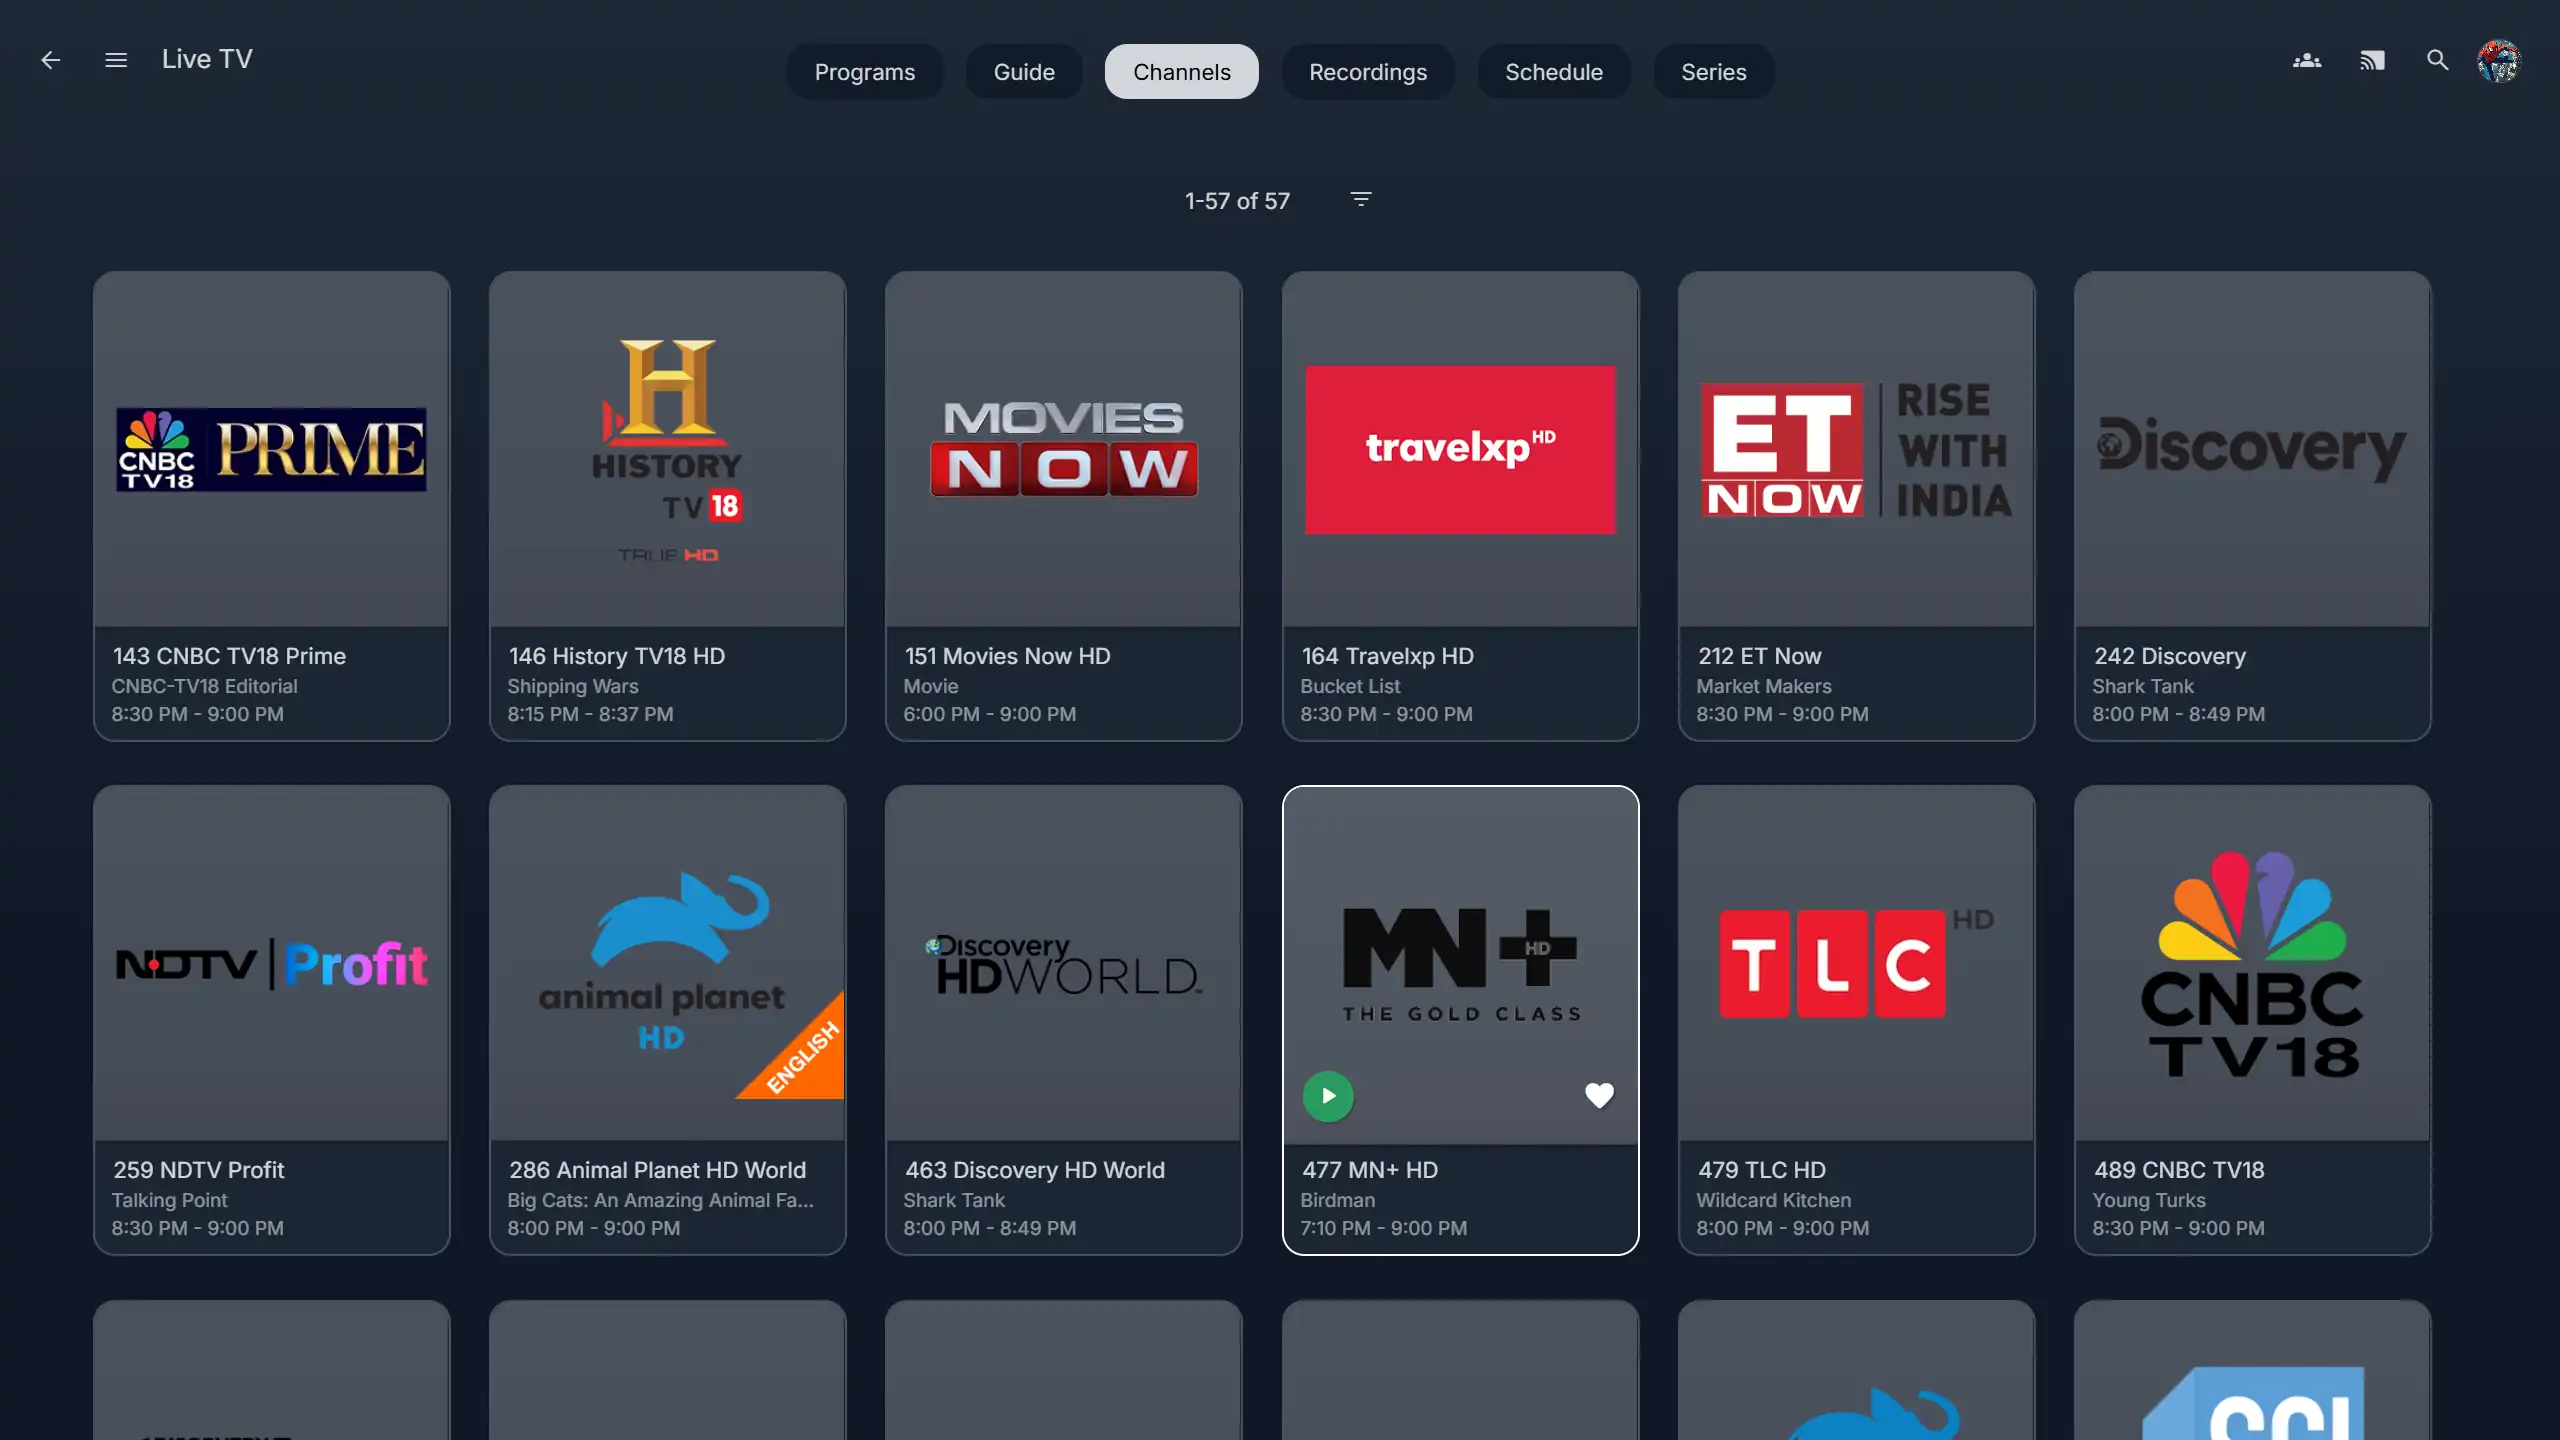This screenshot has height=1440, width=2560.
Task: Select the Travelxp HD channel thumbnail
Action: click(1460, 450)
